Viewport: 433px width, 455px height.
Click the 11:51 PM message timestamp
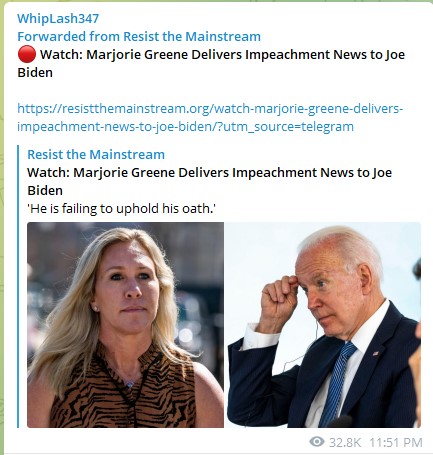[396, 442]
